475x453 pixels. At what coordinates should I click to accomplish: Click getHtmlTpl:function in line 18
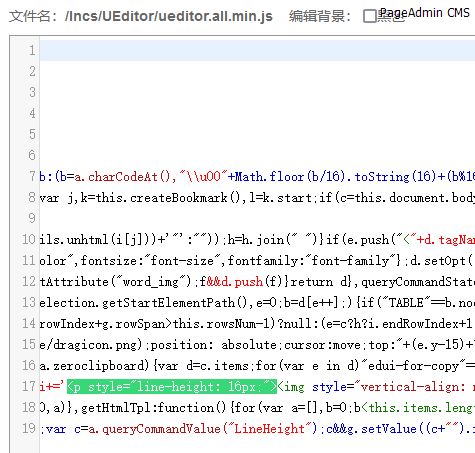[147, 408]
